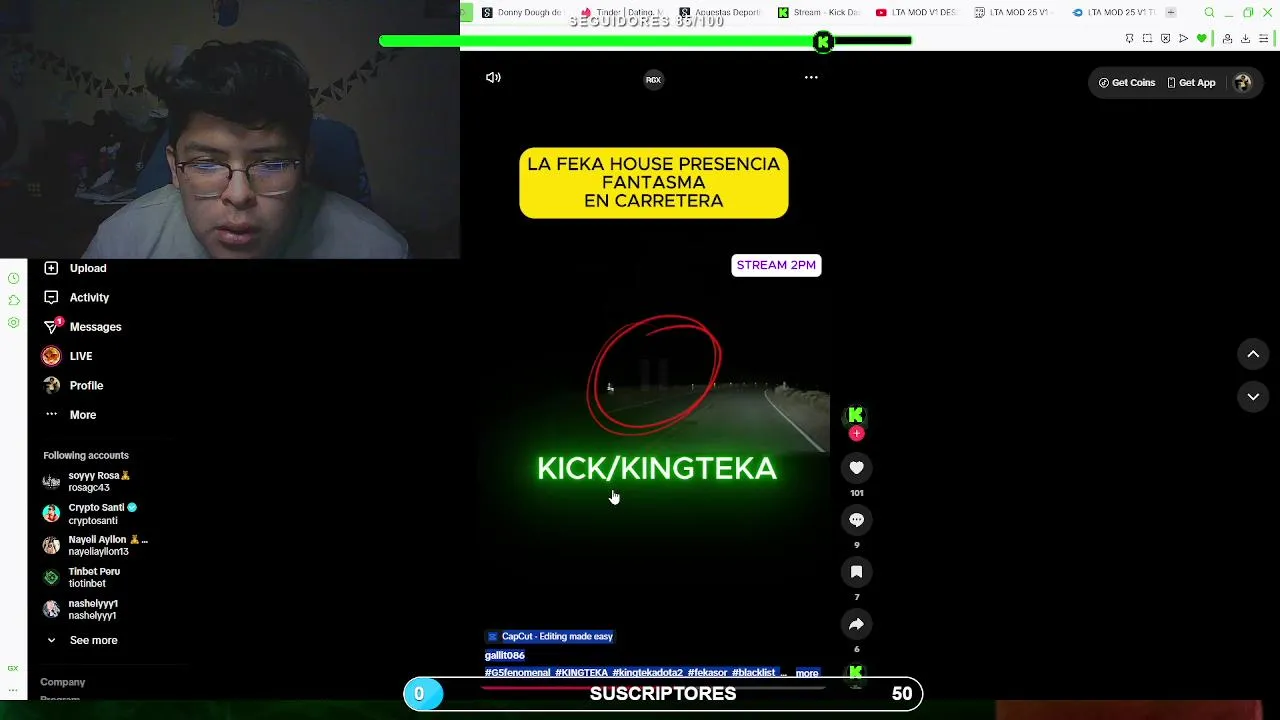Open GX Control icon in browser sidebar
The height and width of the screenshot is (720, 1280).
click(13, 668)
